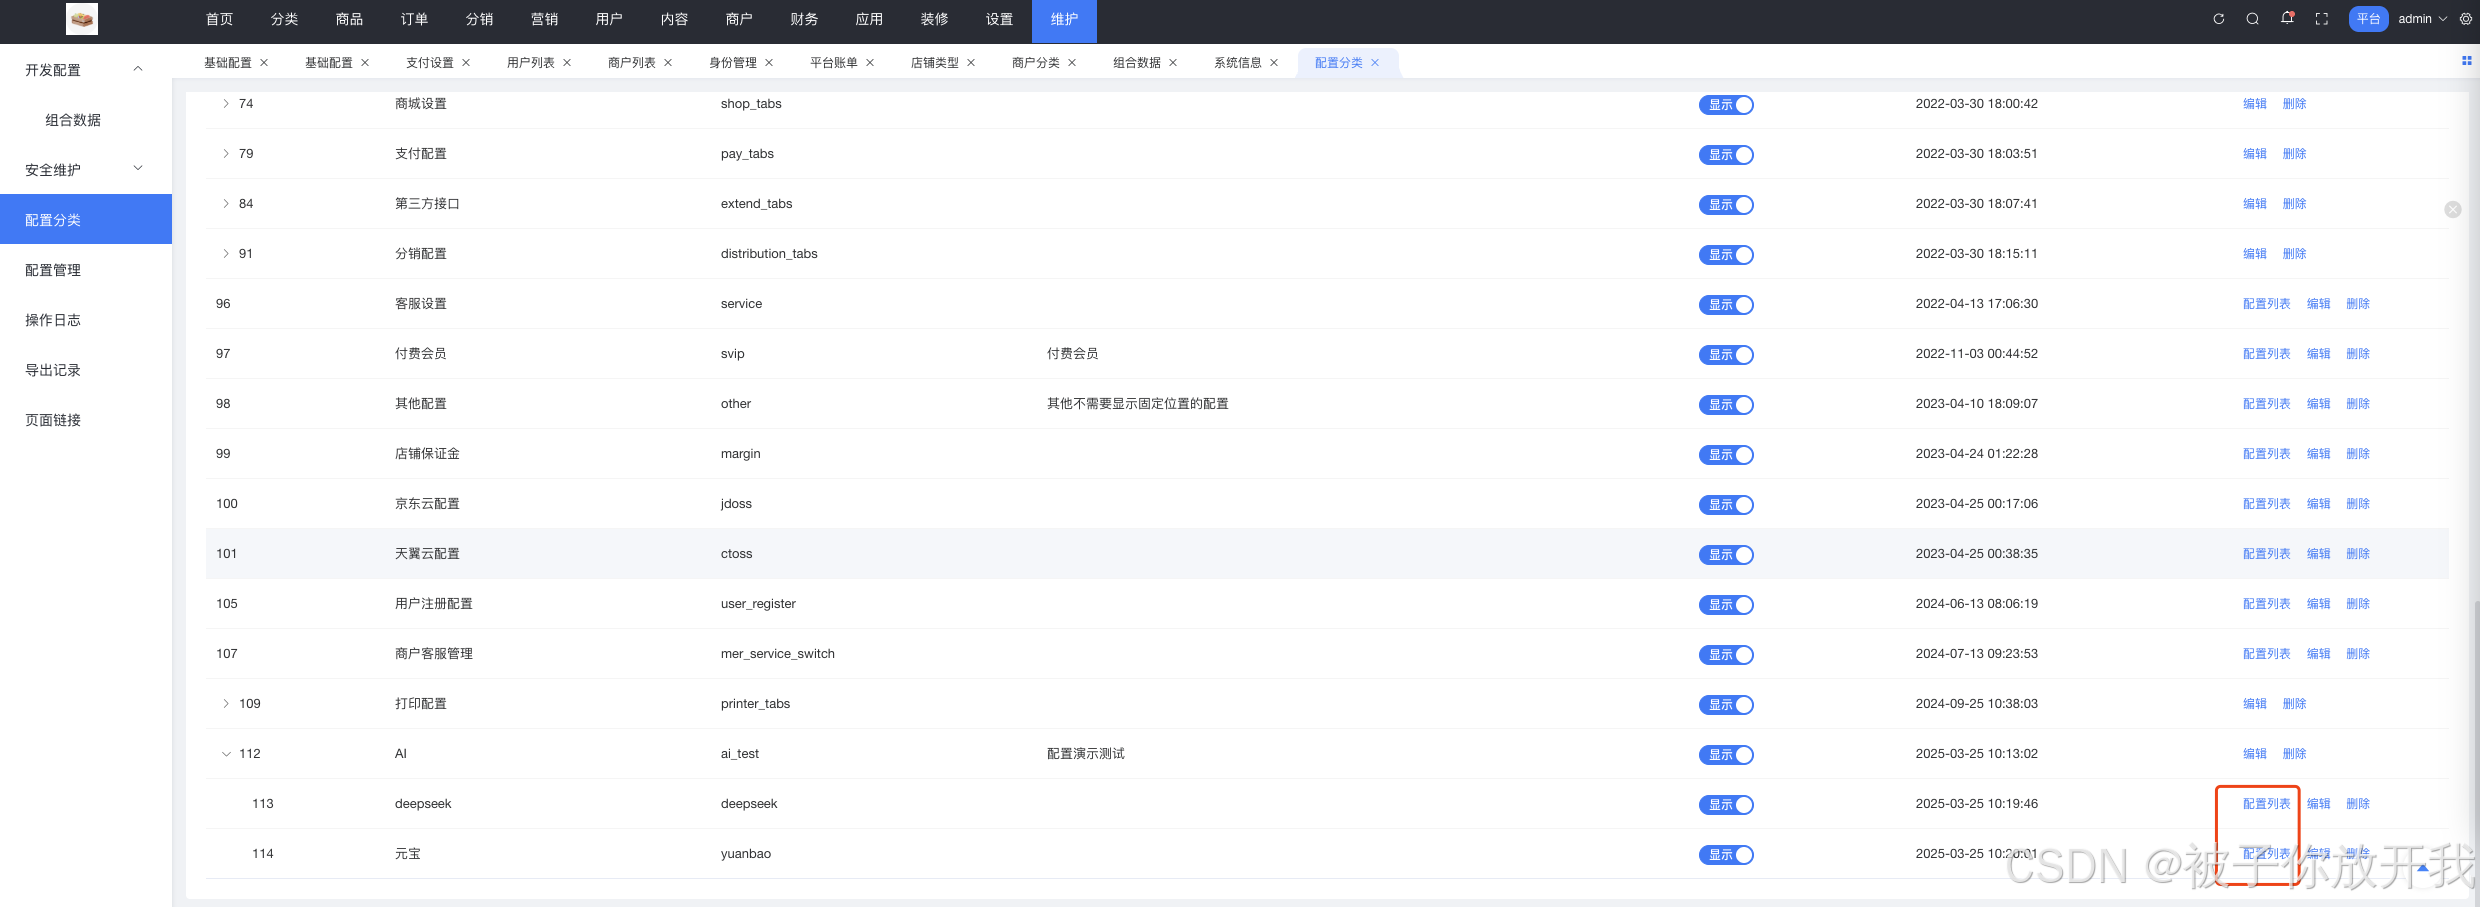Viewport: 2480px width, 907px height.
Task: Click 编辑 link on the 客服设置 row
Action: (2318, 303)
